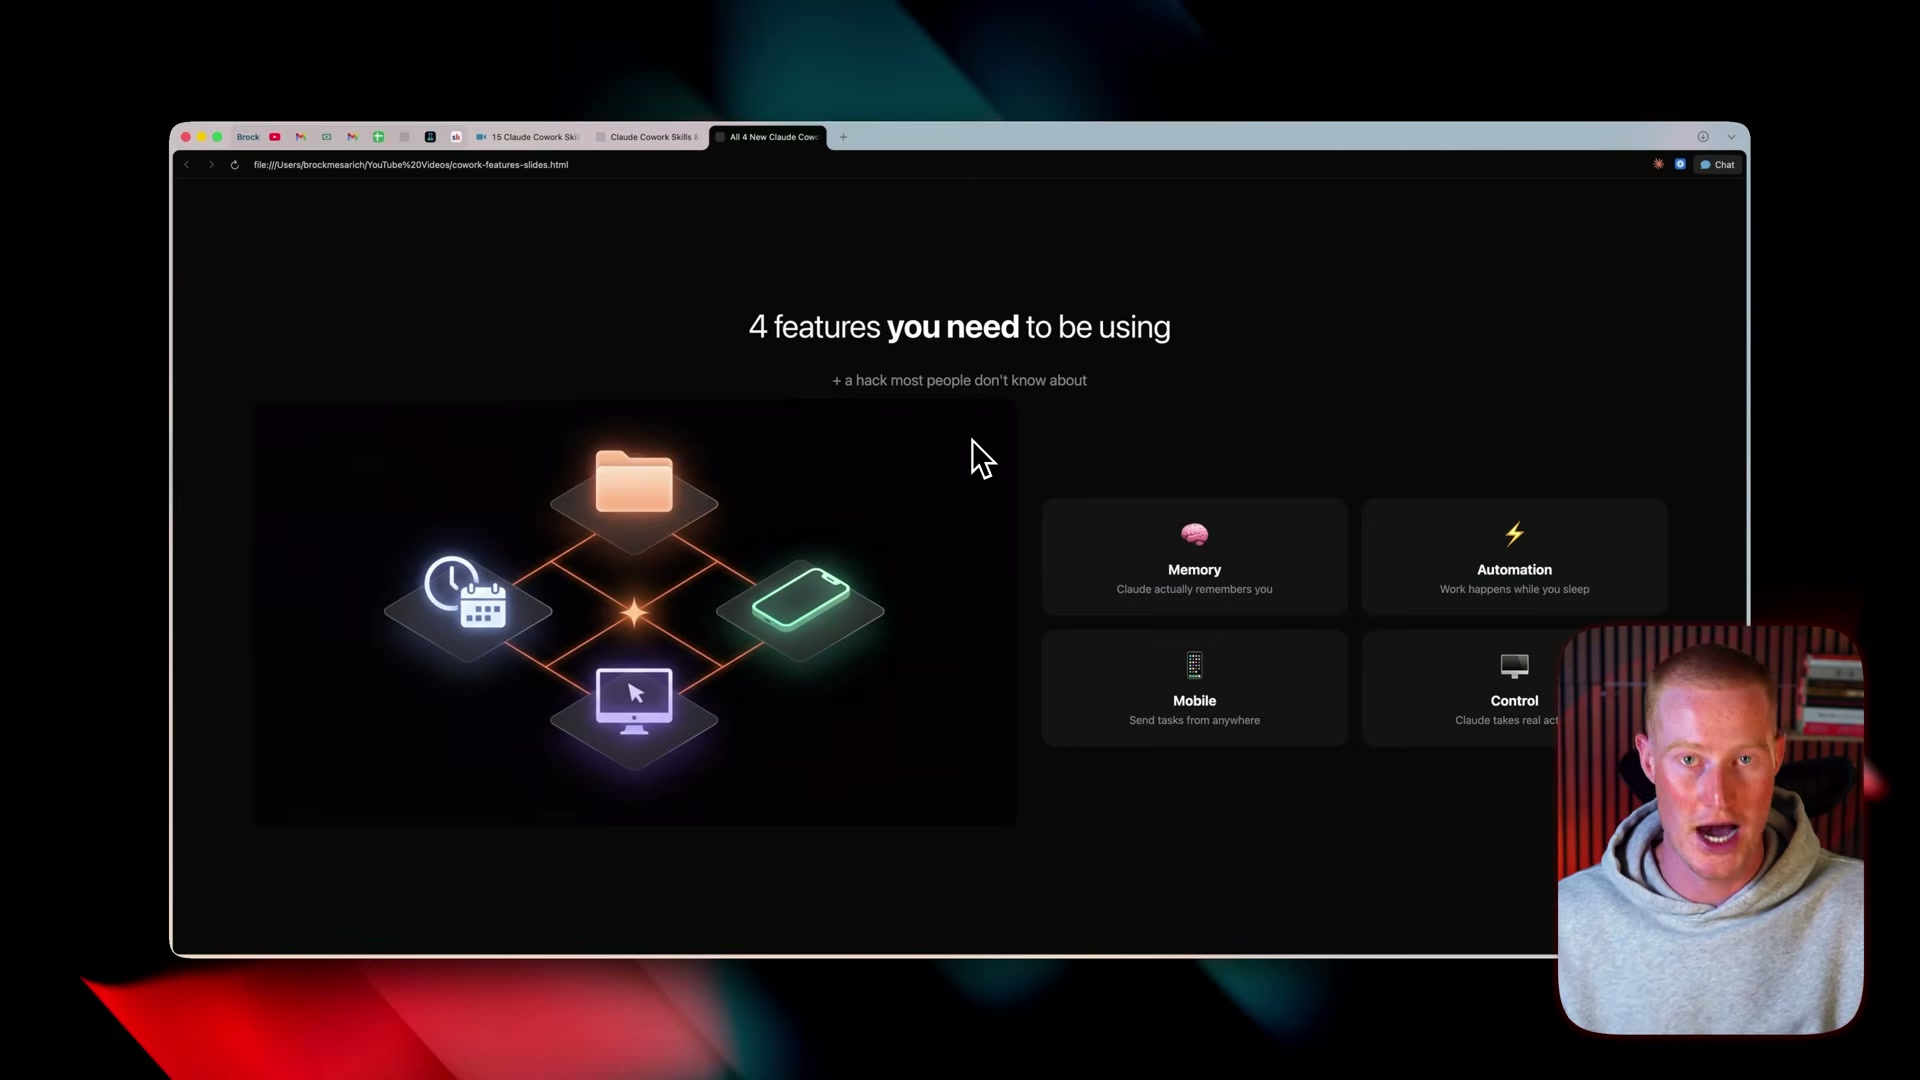Click the orange starburst icon in the toolbar
Screen dimensions: 1920x1080
pyautogui.click(x=1657, y=164)
